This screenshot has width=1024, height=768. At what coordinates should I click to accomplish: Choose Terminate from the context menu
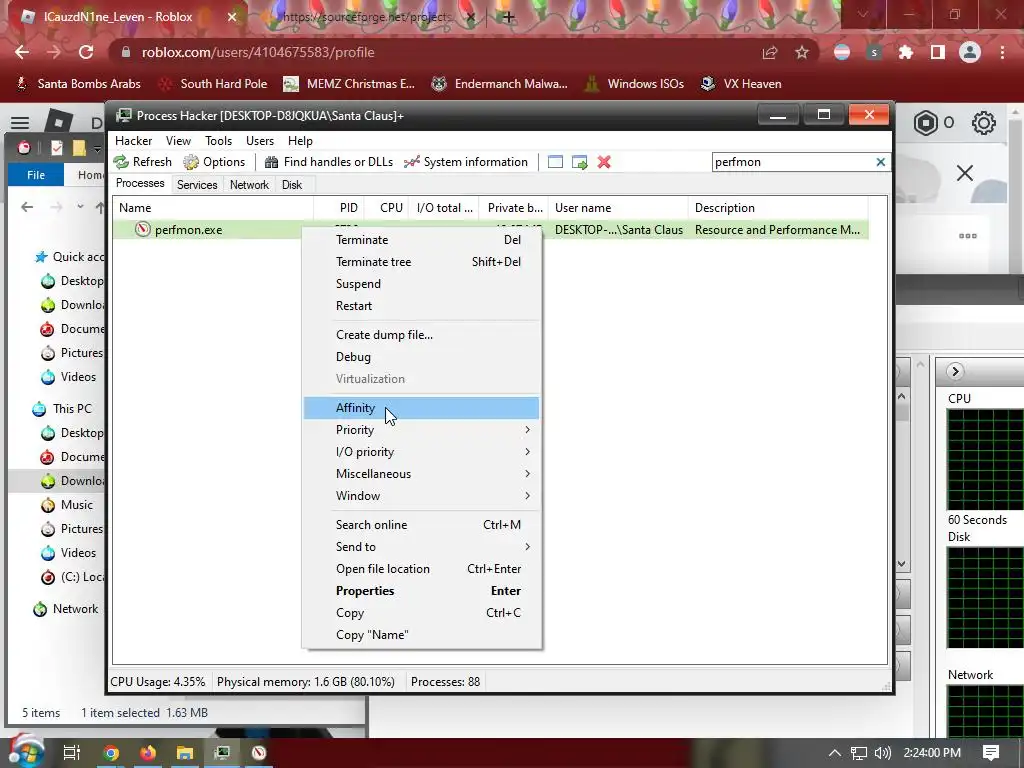coord(421,240)
